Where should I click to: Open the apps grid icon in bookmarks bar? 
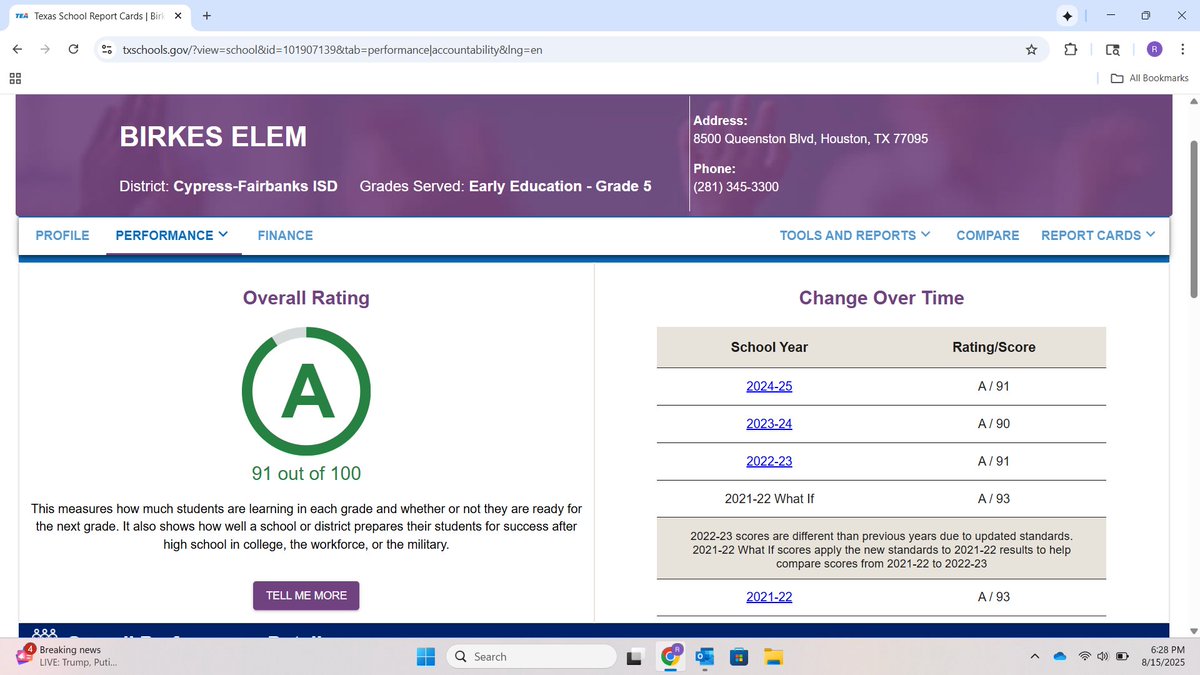pos(16,78)
